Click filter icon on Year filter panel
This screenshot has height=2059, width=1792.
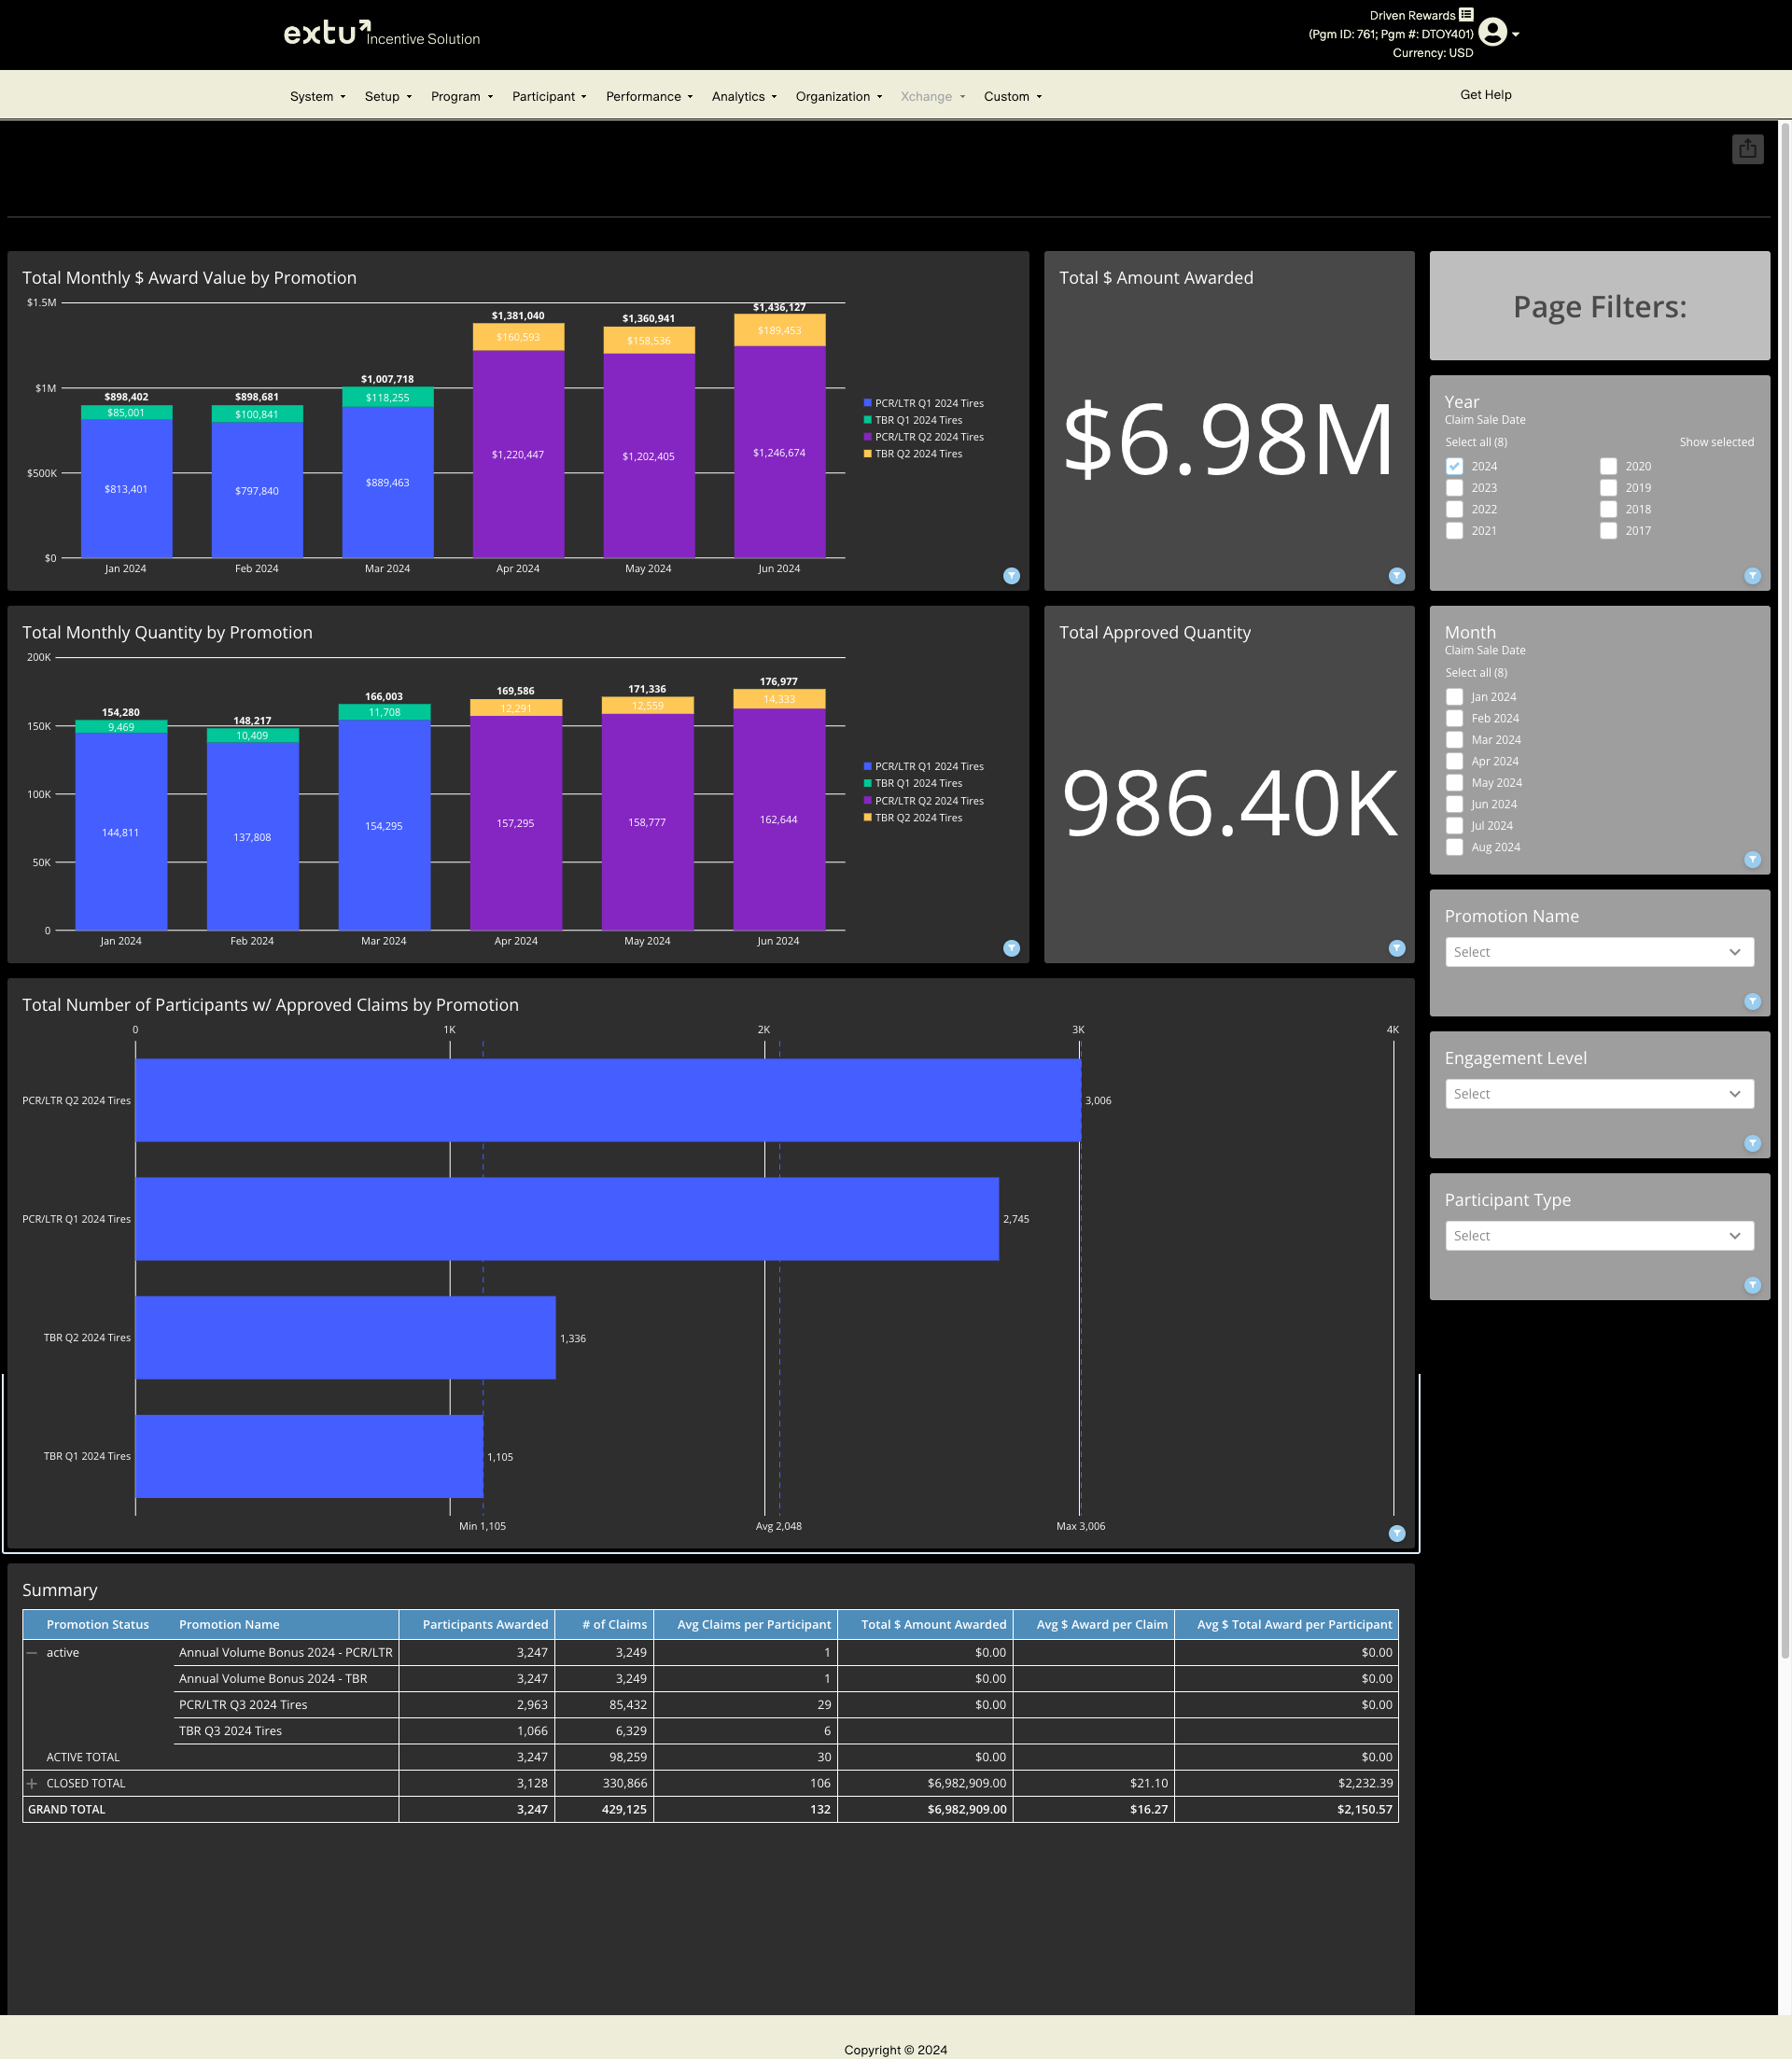[x=1752, y=575]
